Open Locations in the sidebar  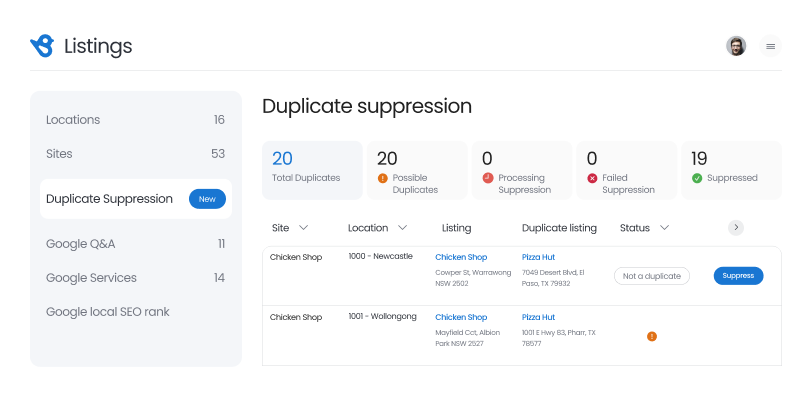pos(136,120)
